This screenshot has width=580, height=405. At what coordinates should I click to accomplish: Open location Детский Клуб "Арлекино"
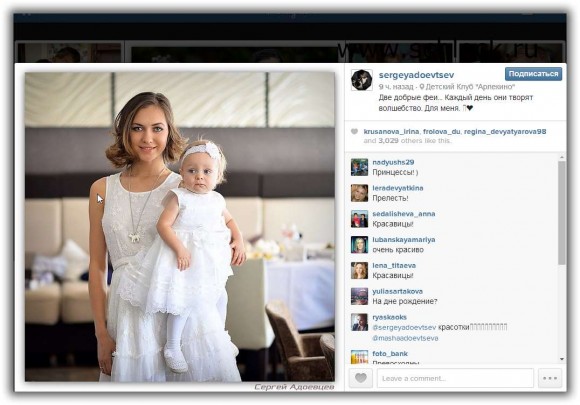[467, 87]
